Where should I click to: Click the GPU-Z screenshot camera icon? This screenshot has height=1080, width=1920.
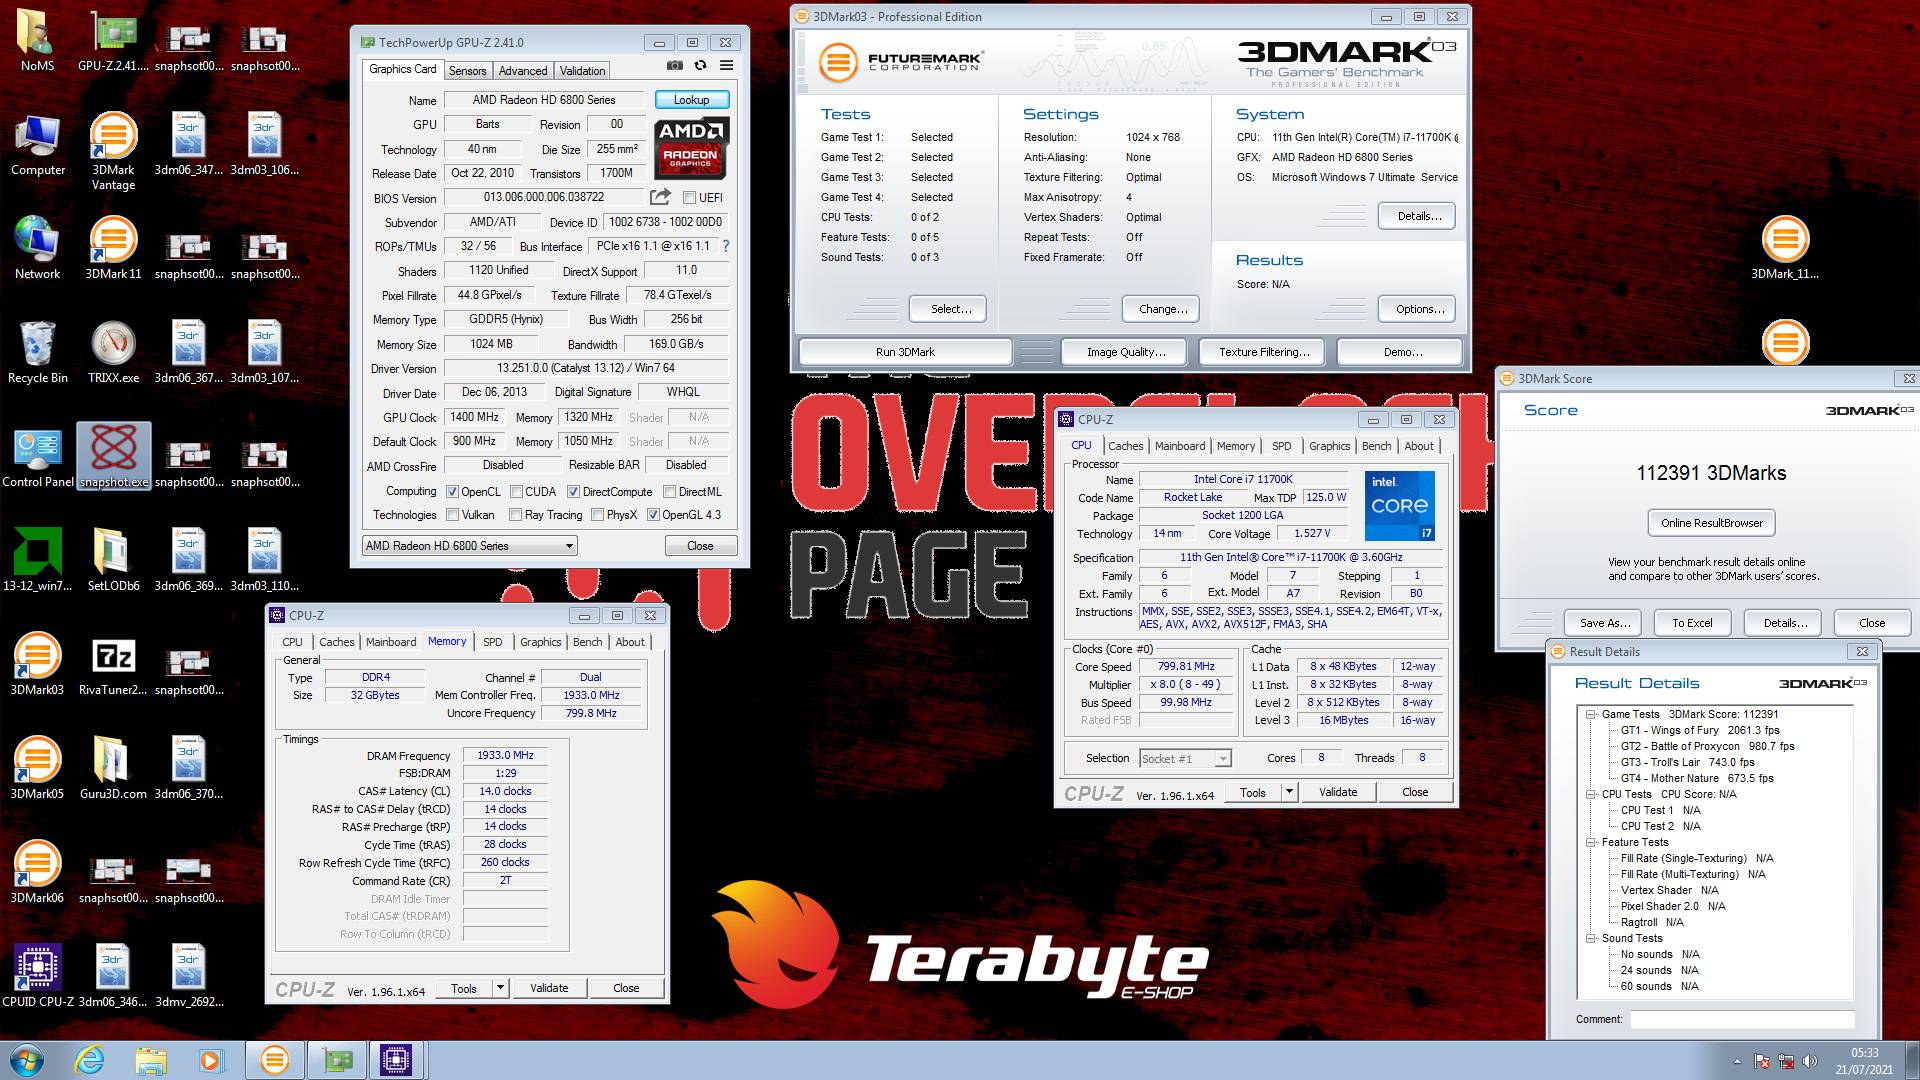(675, 66)
